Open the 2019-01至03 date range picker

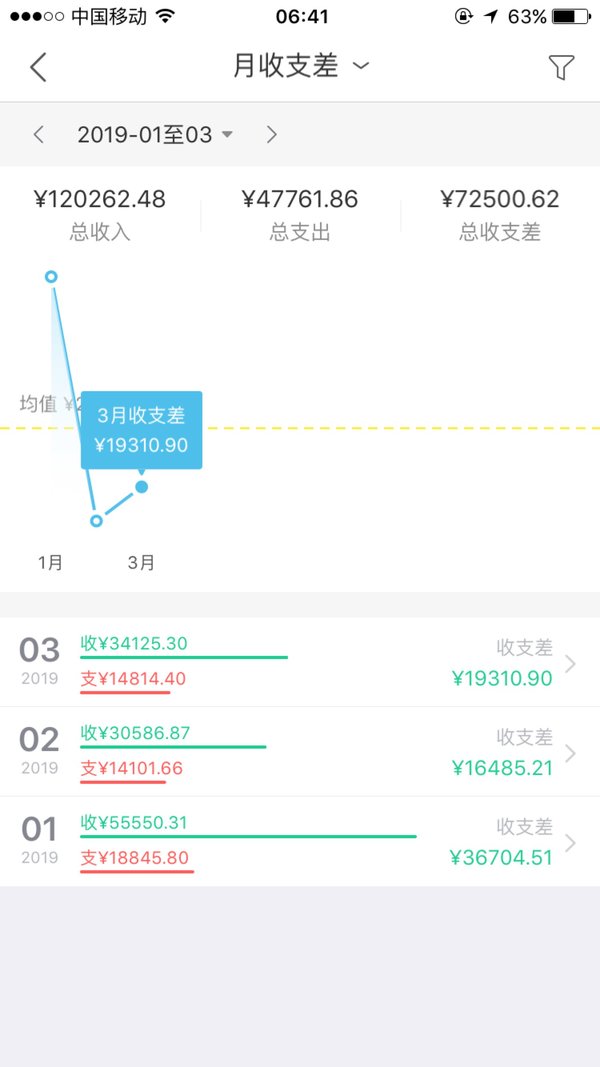[x=155, y=134]
